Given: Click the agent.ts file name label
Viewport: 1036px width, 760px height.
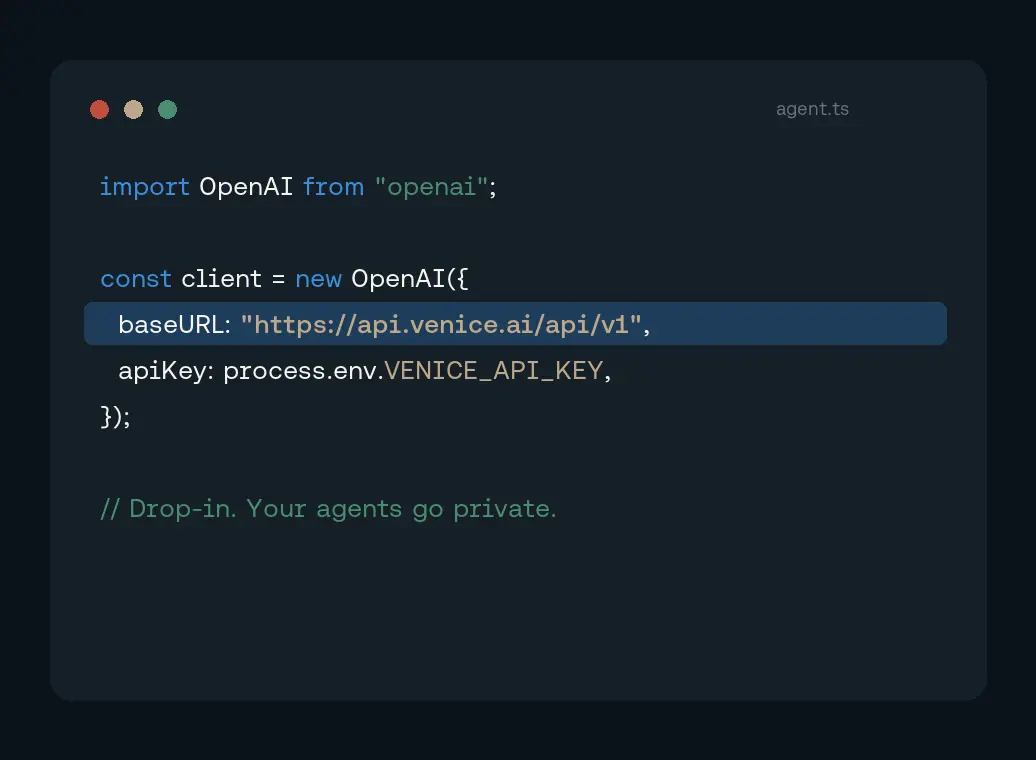Looking at the screenshot, I should [x=812, y=109].
